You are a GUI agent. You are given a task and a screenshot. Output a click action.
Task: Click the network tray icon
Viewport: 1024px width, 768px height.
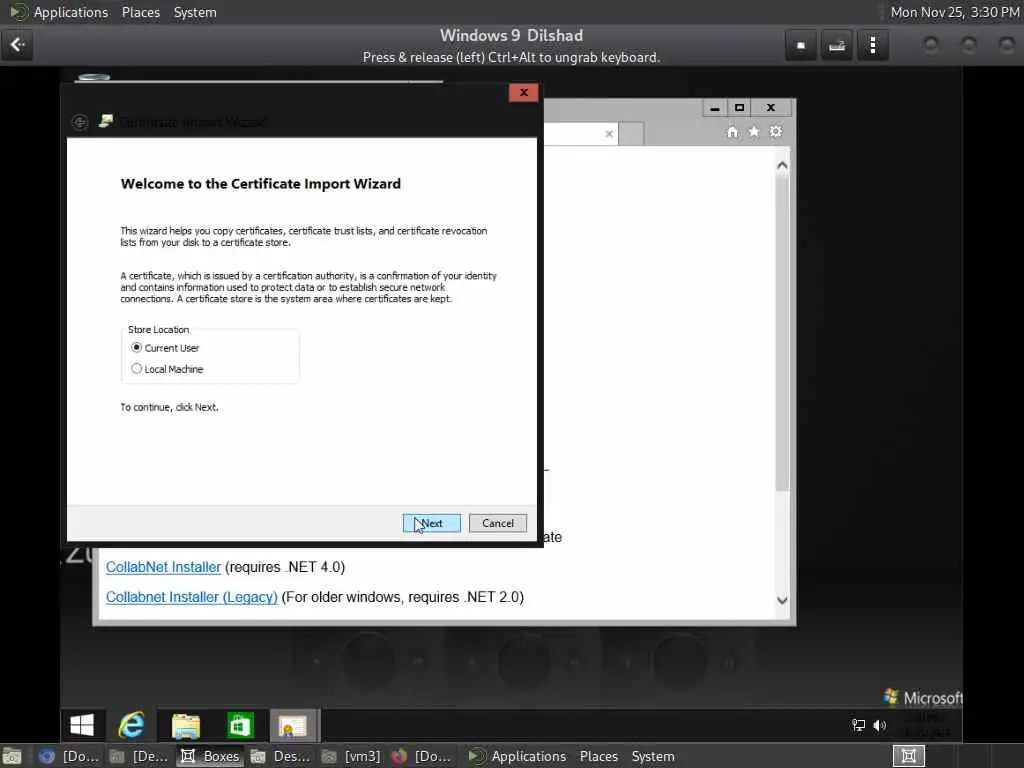858,726
